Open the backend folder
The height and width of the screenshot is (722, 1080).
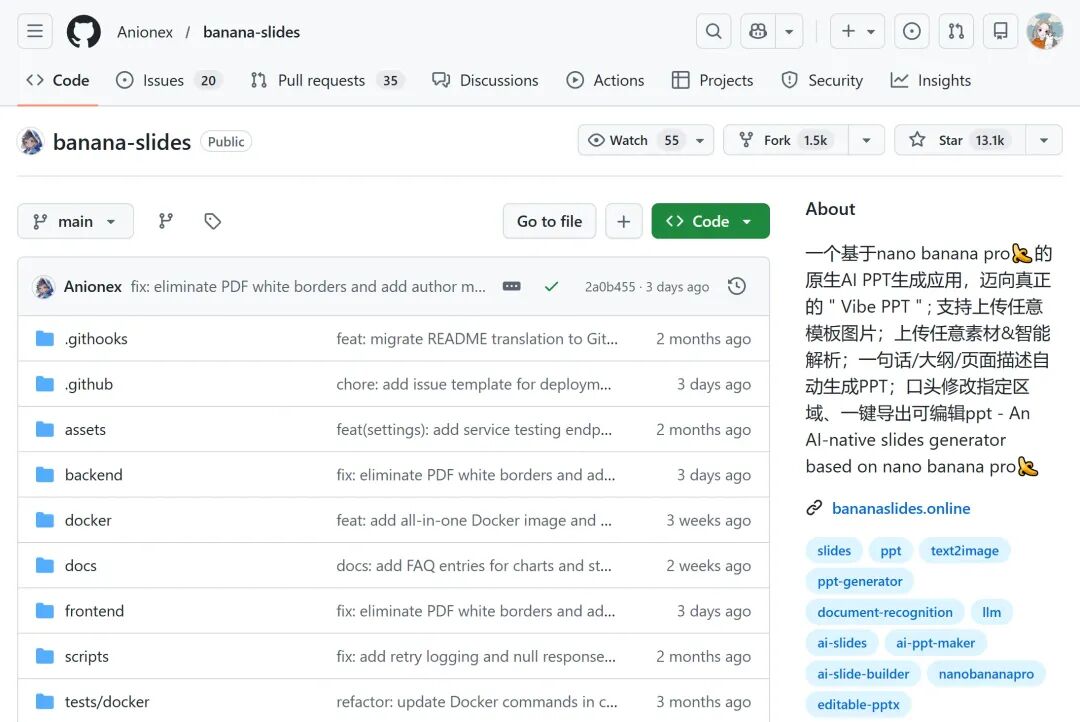click(94, 475)
